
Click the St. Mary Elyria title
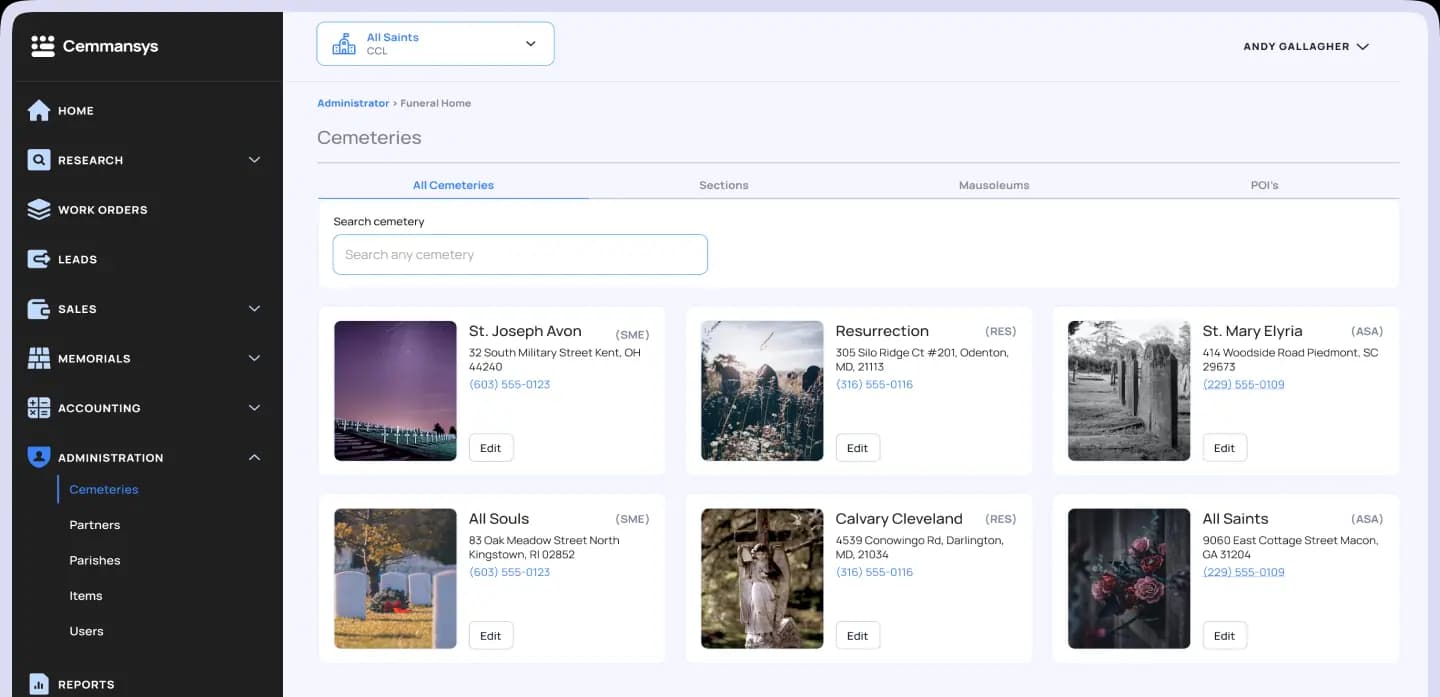click(x=1252, y=331)
